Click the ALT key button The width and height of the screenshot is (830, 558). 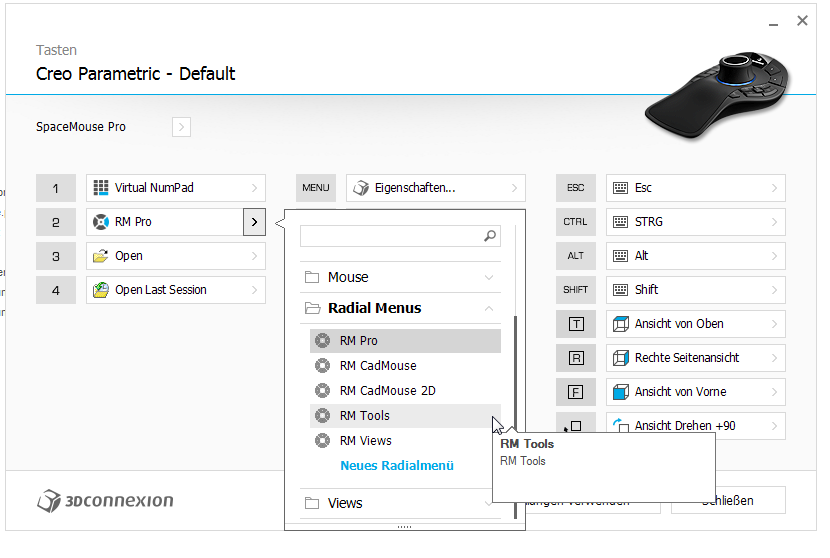tap(576, 256)
